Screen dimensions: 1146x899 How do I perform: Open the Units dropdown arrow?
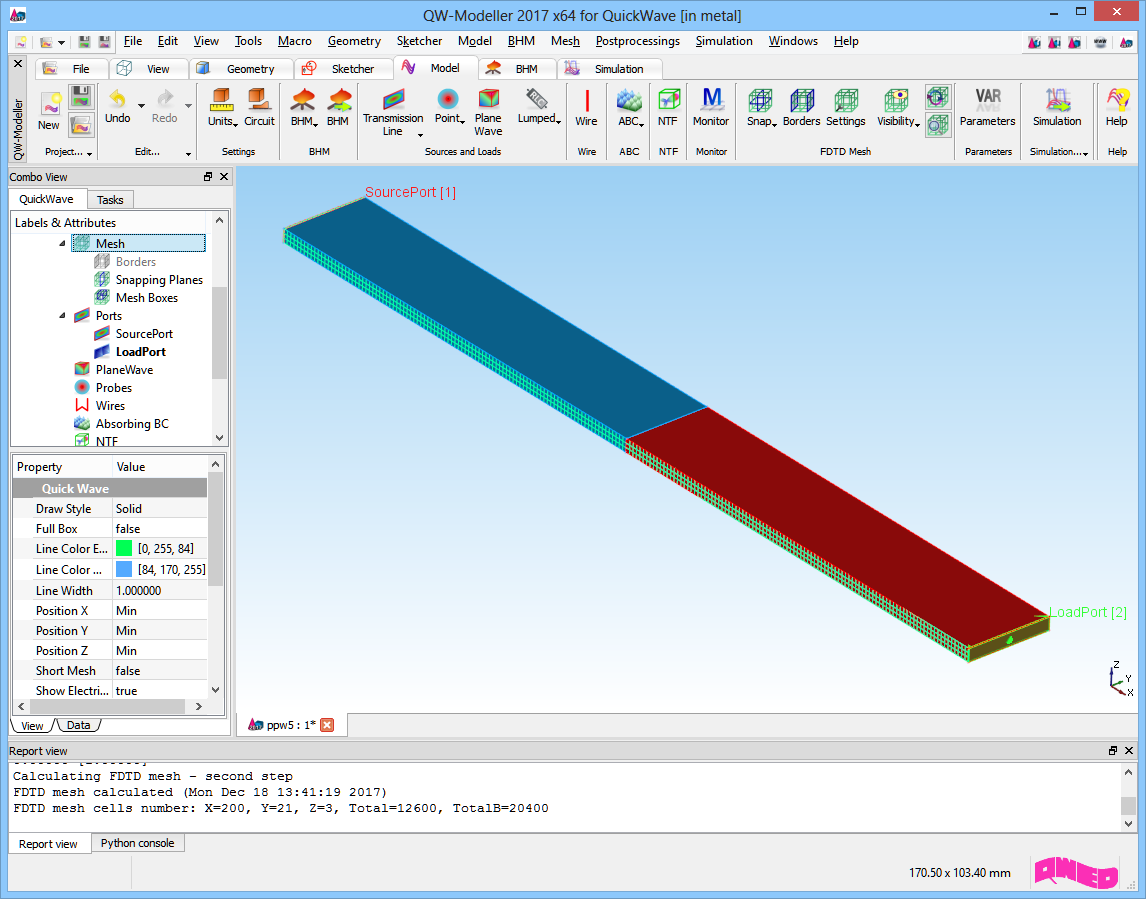pyautogui.click(x=236, y=125)
